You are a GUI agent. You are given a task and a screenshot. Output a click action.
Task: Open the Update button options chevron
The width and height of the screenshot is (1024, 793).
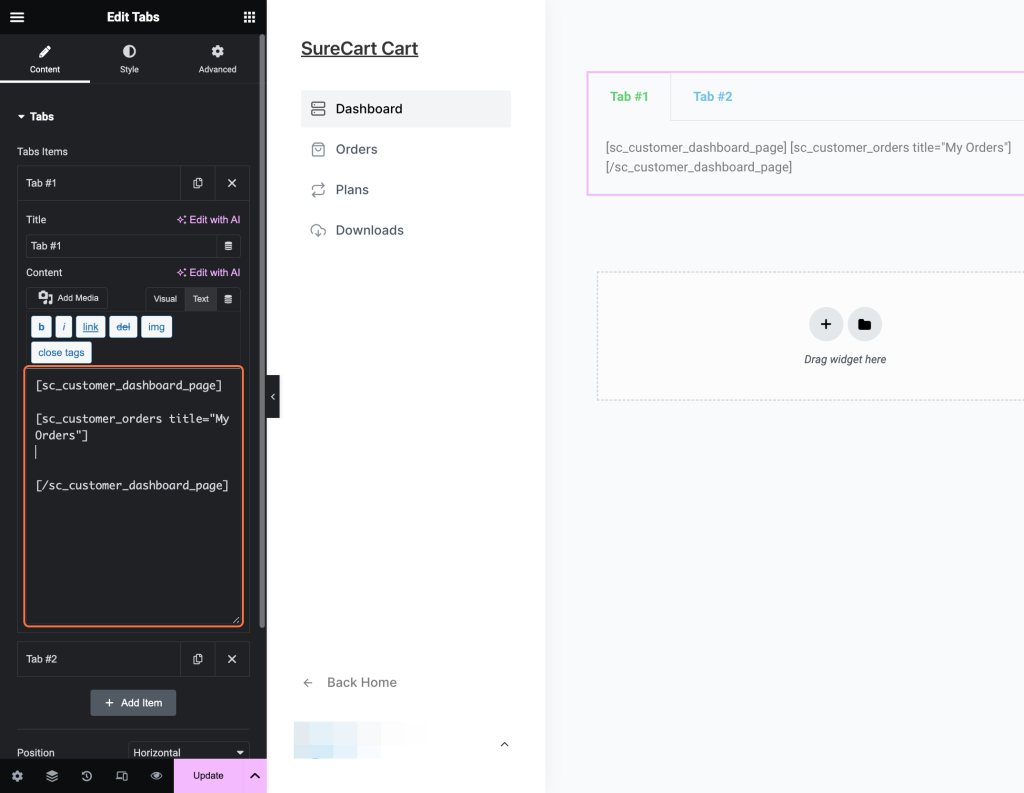[254, 775]
